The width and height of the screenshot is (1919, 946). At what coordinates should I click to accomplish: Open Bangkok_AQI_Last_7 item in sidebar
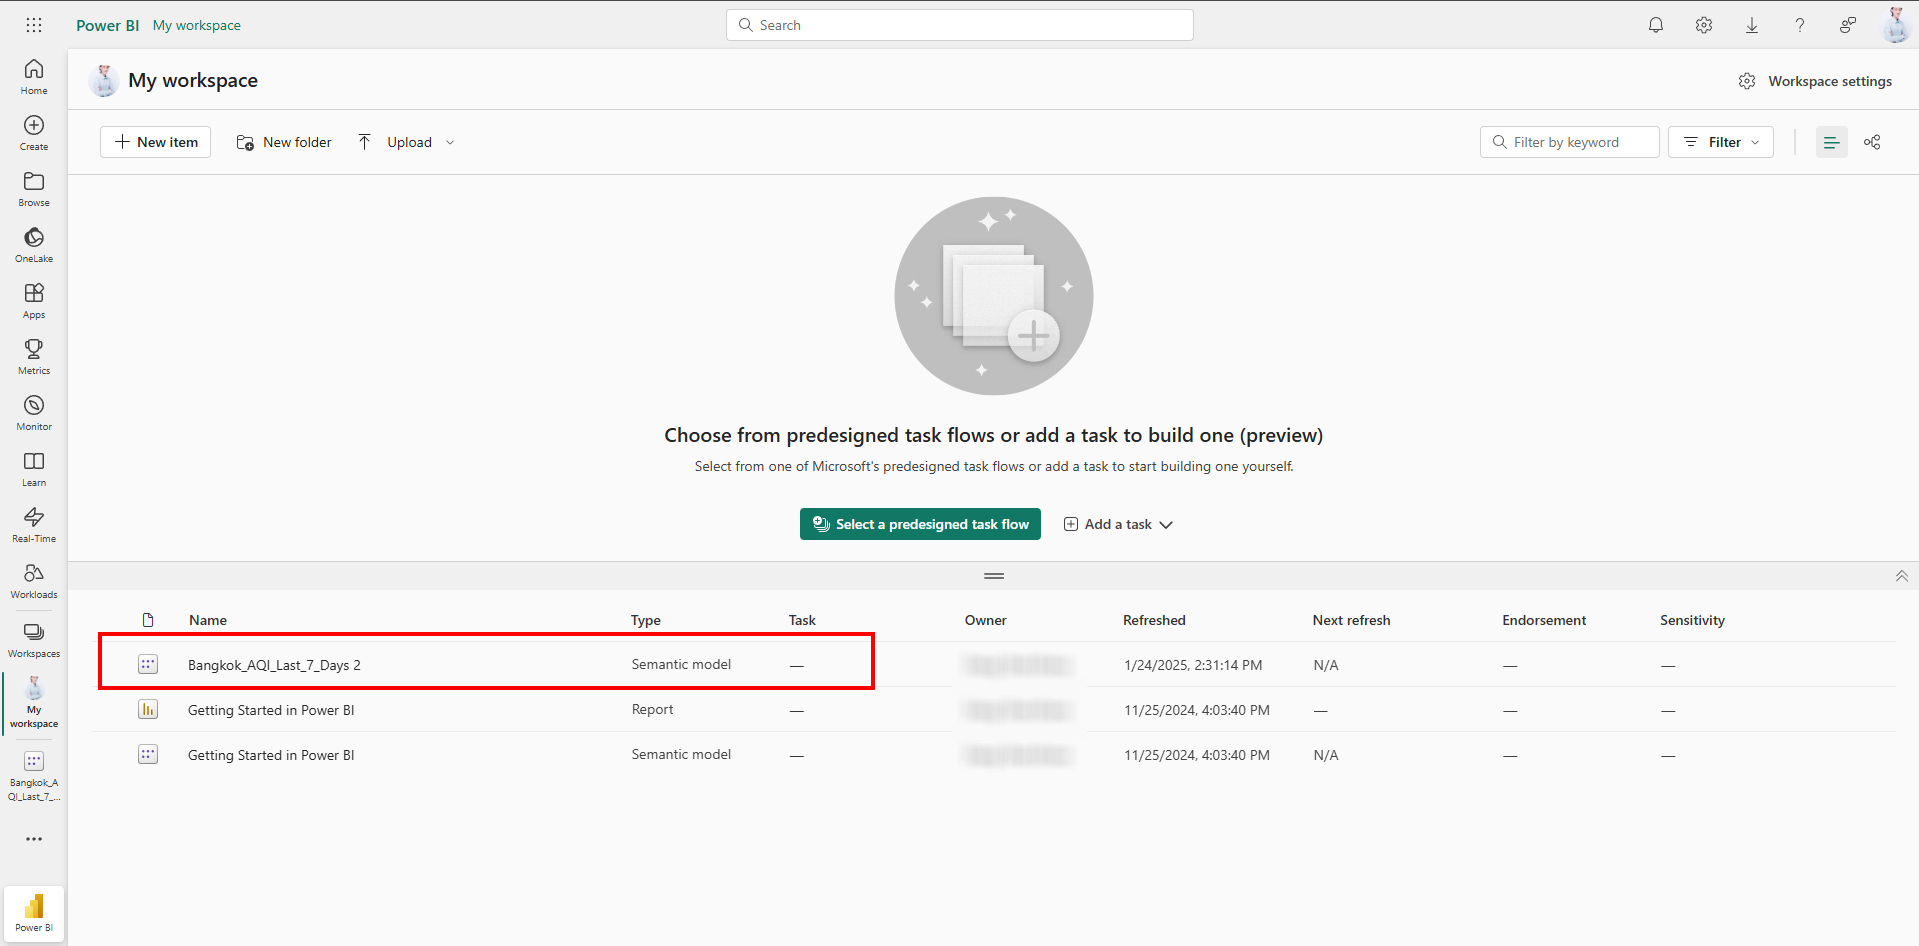pos(34,776)
